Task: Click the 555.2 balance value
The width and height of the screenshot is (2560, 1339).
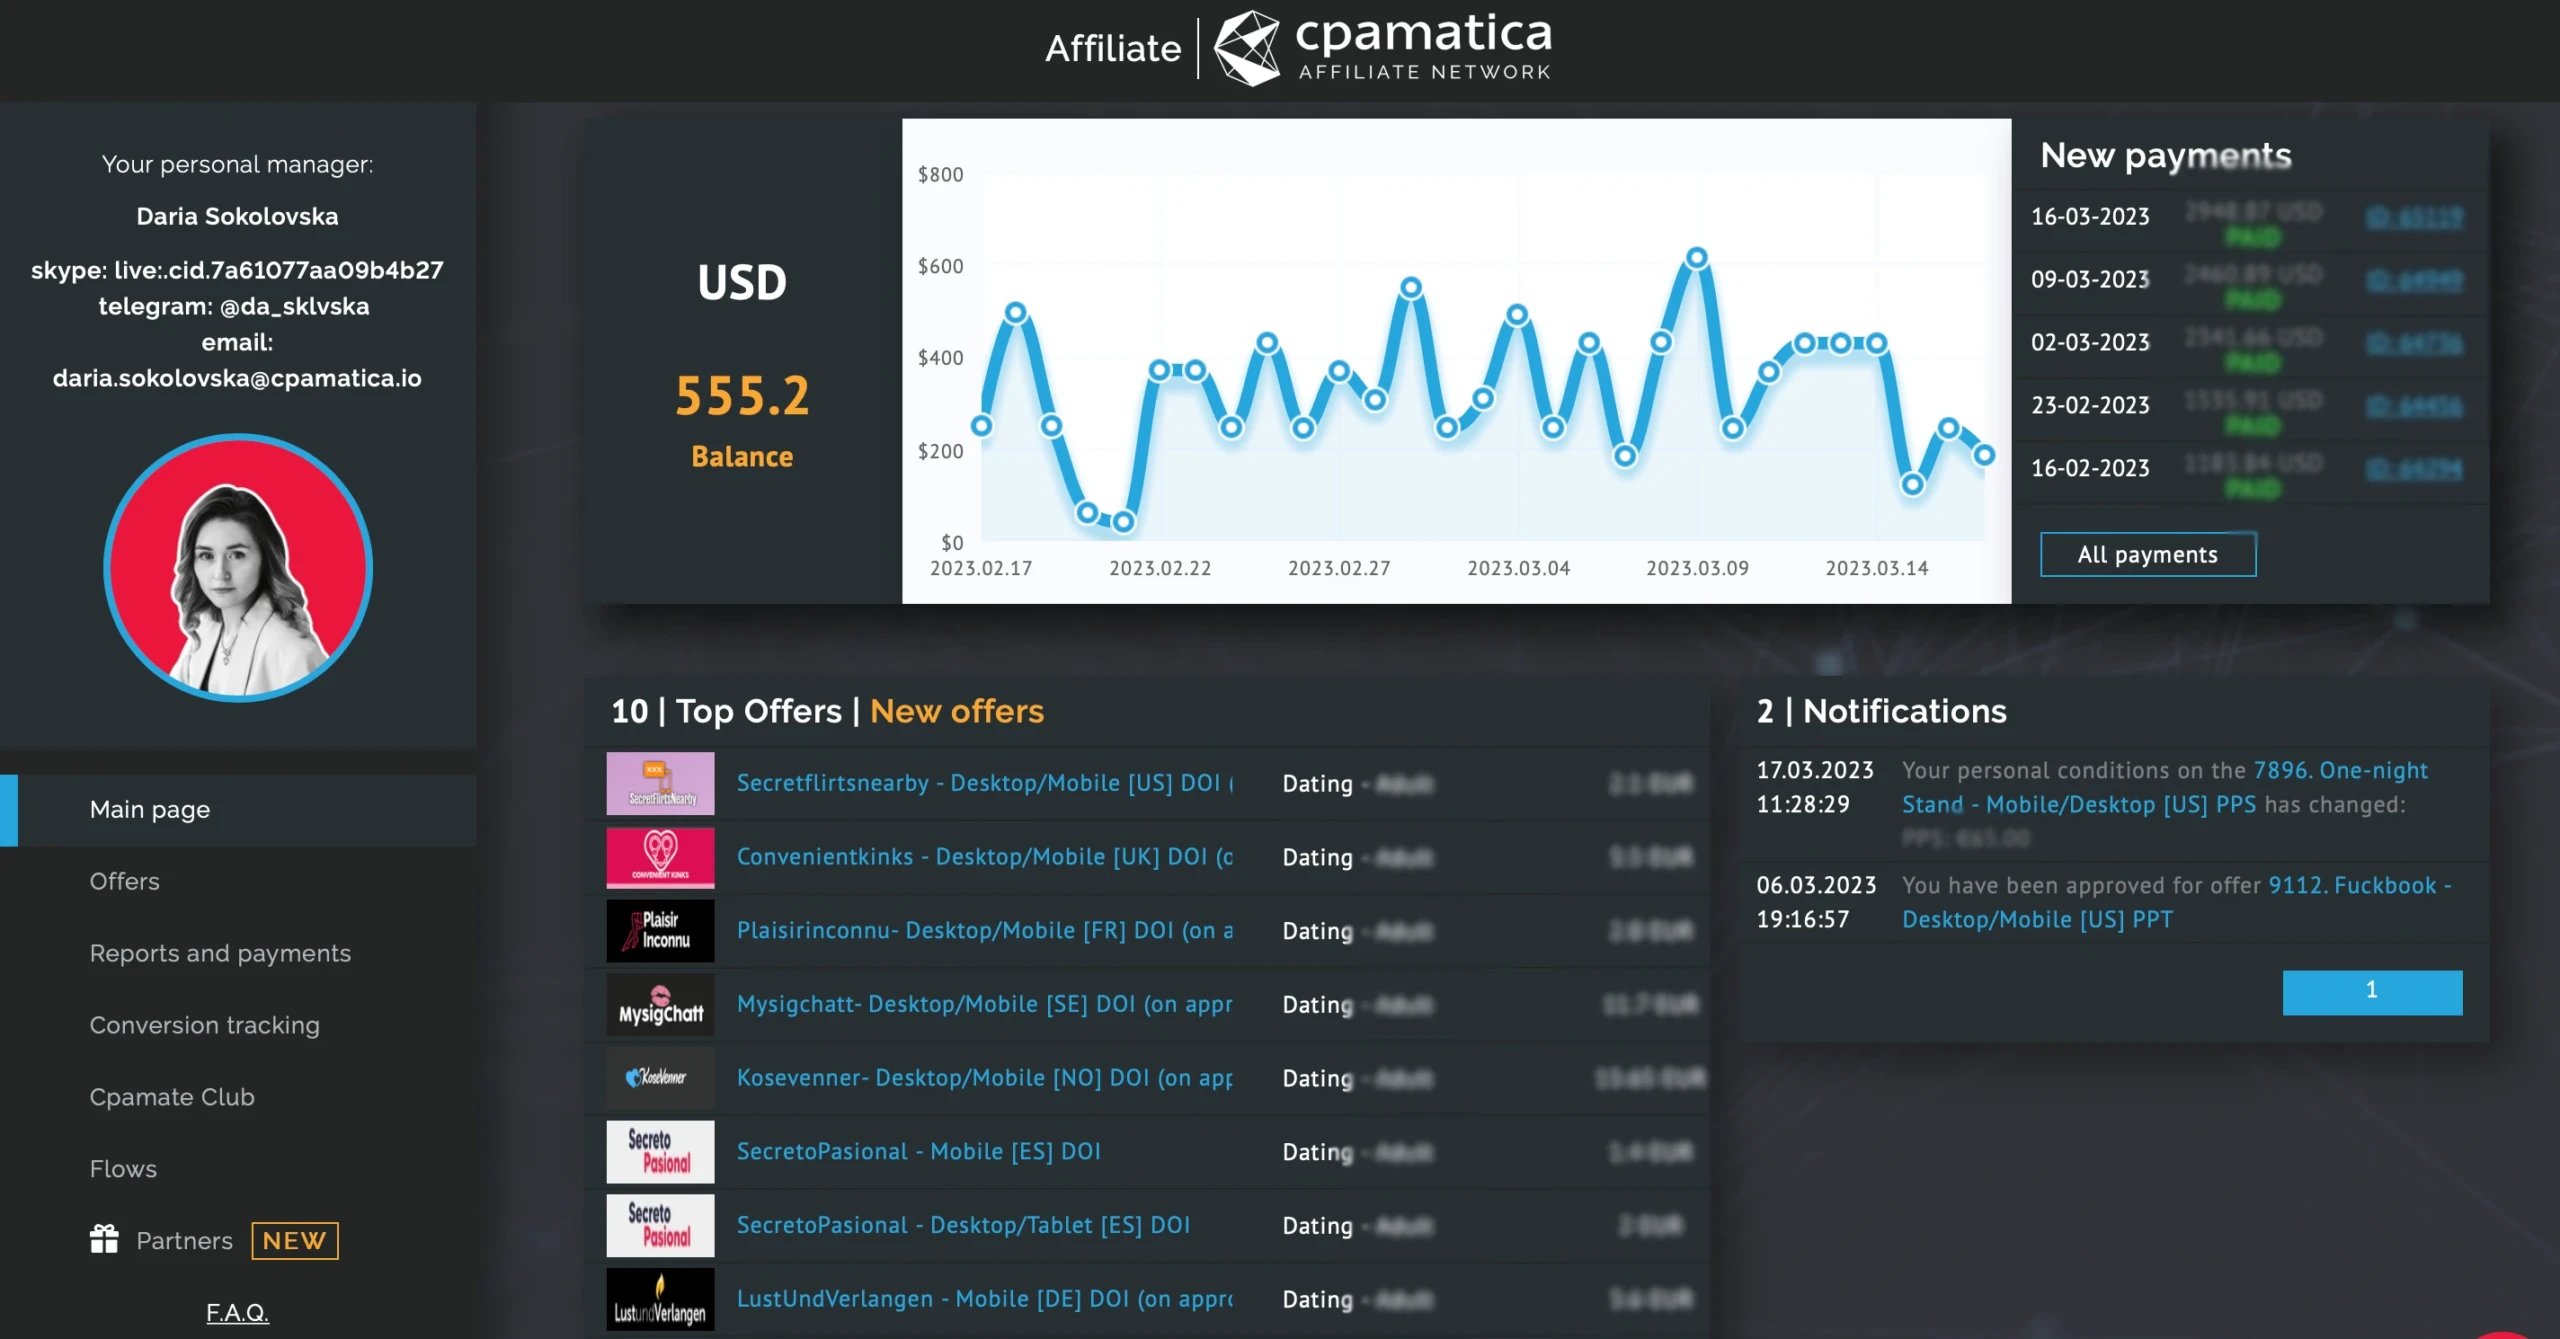Action: pos(742,396)
